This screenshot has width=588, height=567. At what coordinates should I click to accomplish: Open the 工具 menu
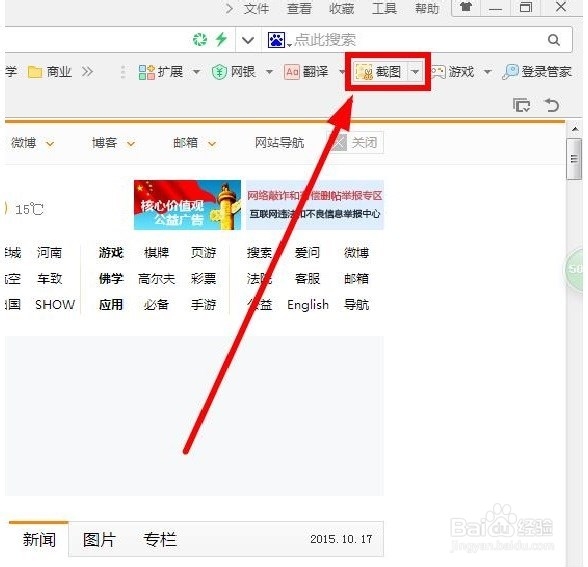point(384,8)
